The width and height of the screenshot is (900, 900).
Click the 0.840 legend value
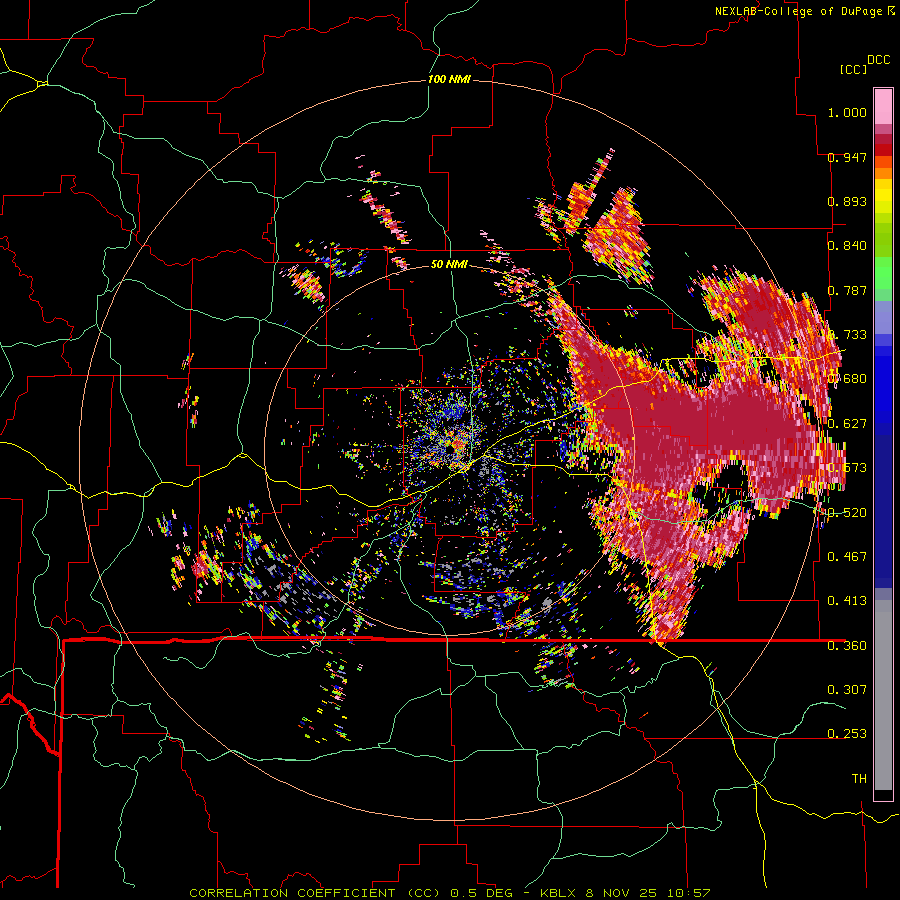tap(847, 246)
